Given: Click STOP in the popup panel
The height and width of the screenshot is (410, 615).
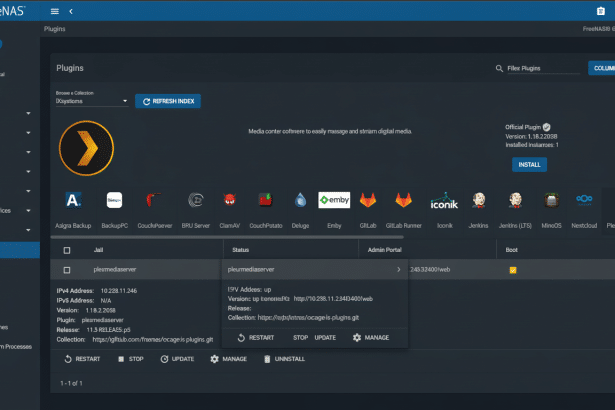Looking at the screenshot, I should [300, 338].
